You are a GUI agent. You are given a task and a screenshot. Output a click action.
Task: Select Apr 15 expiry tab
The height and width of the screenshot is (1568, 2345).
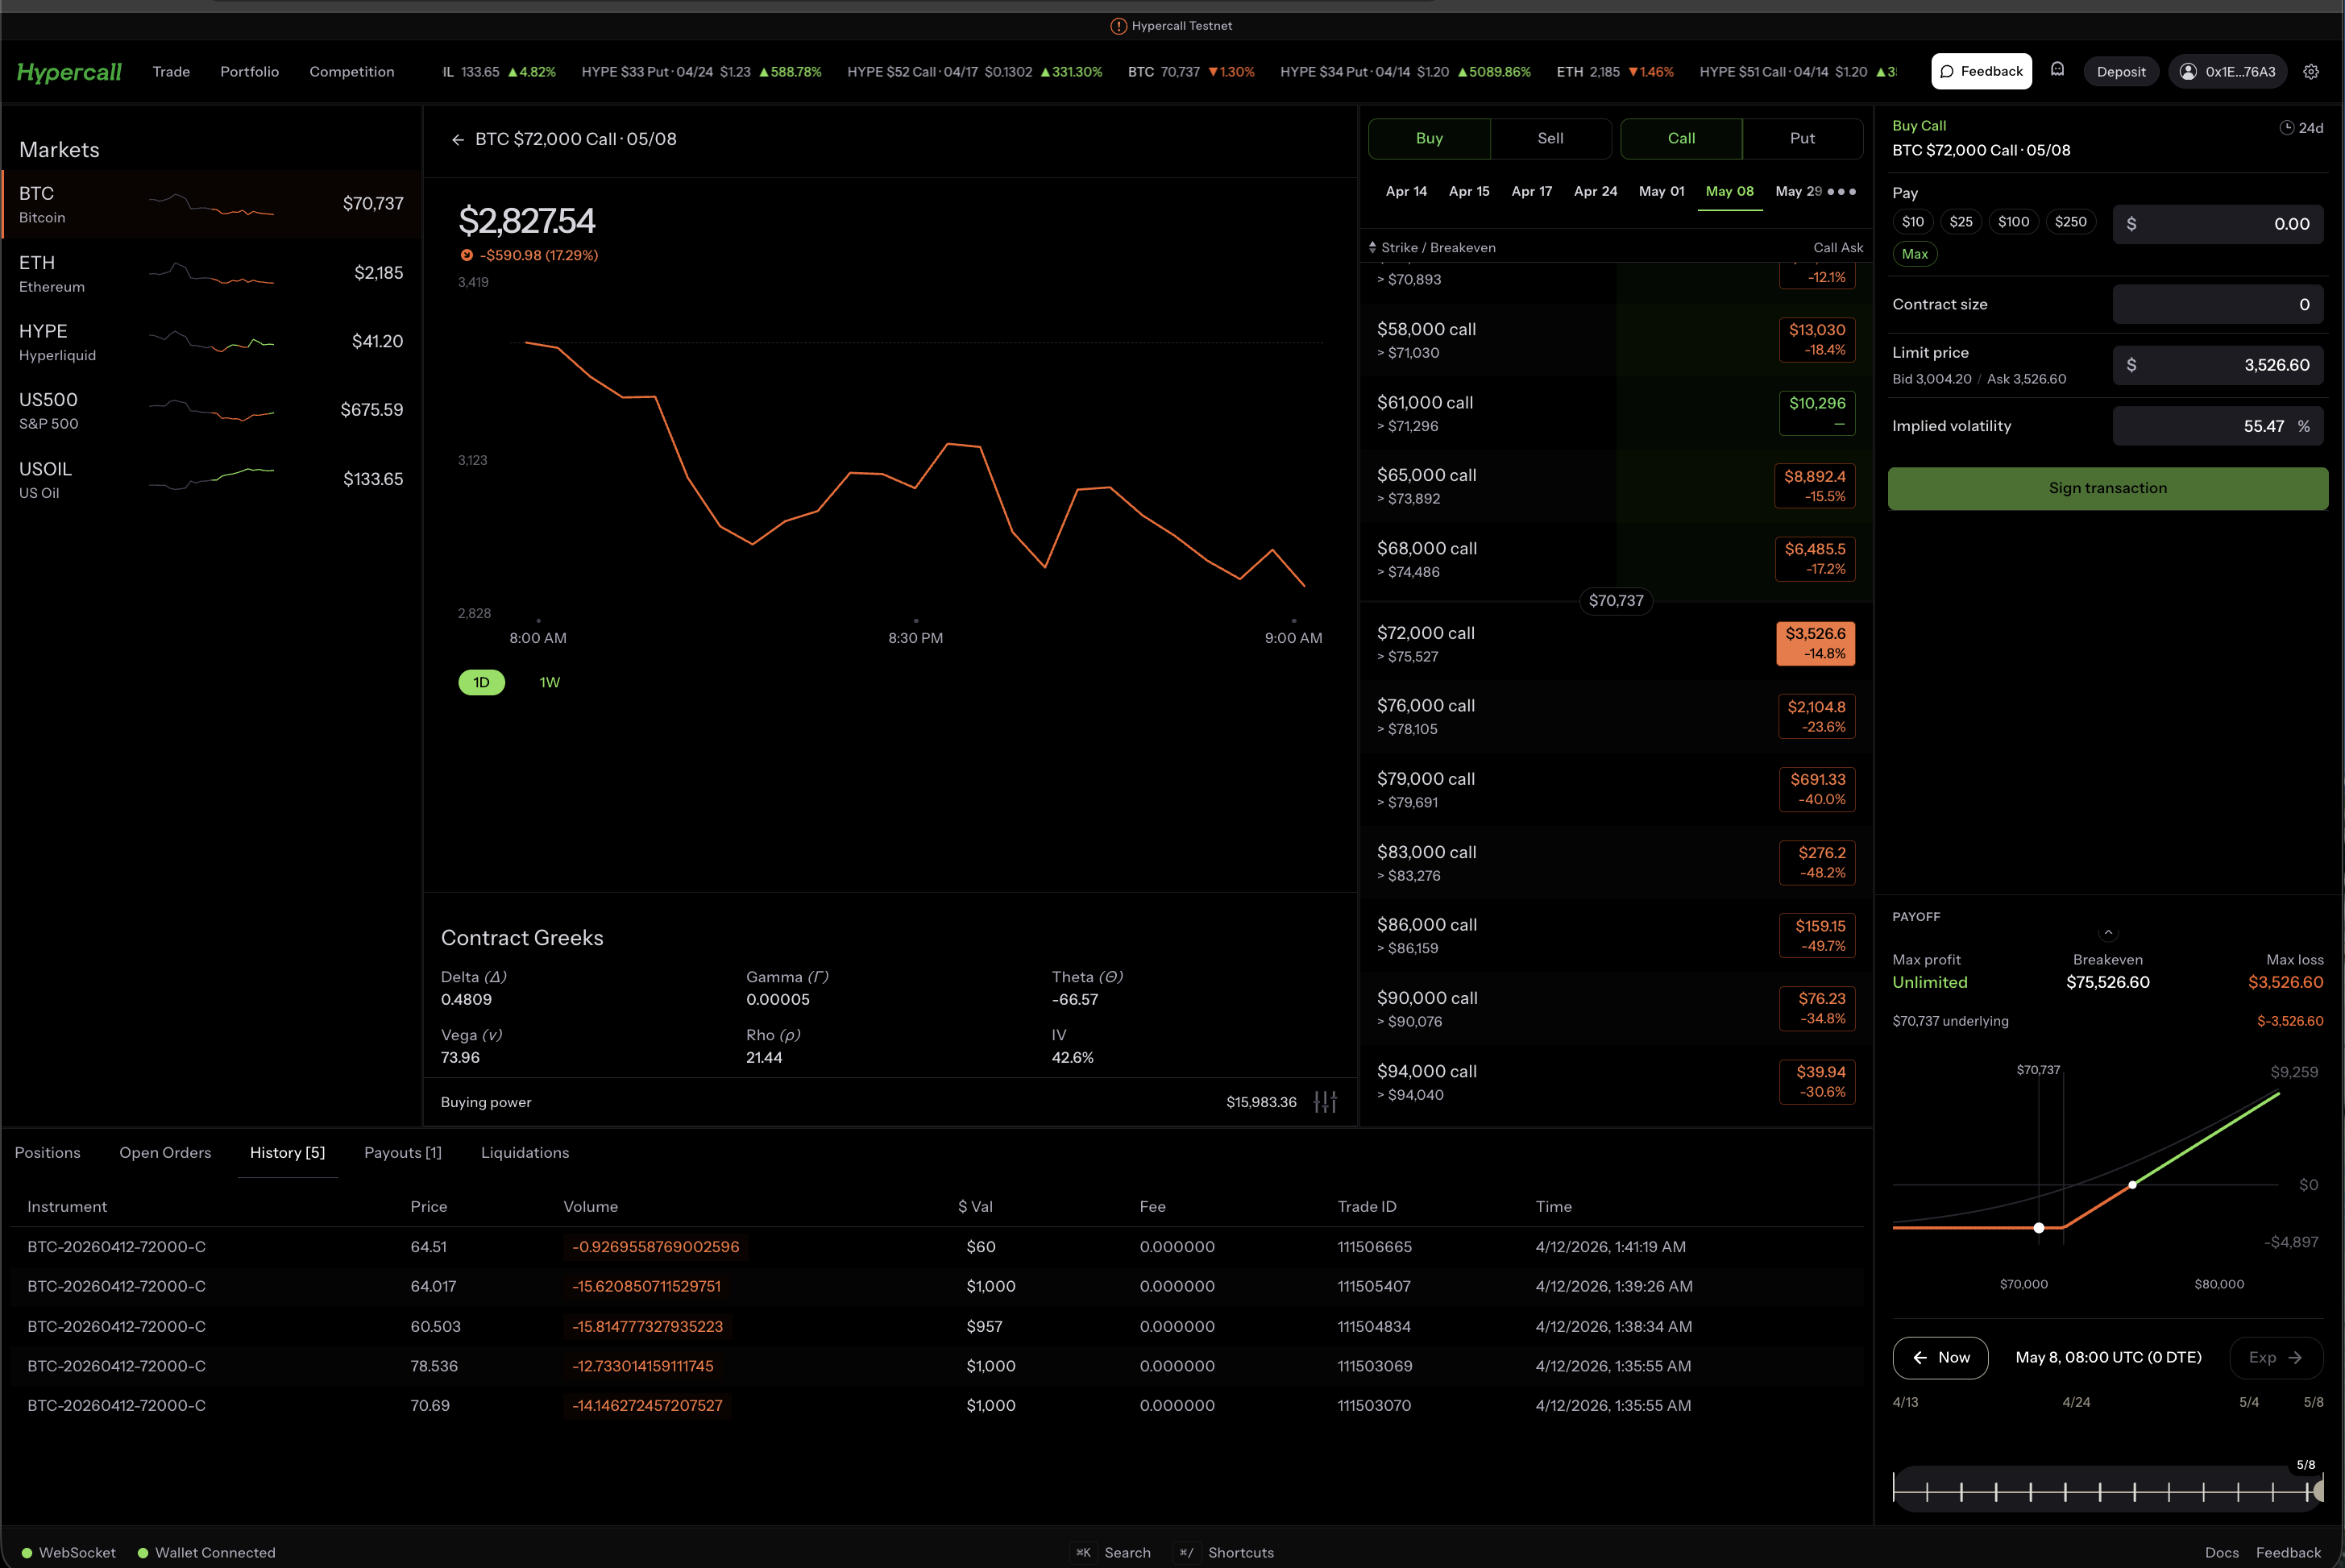[1469, 191]
